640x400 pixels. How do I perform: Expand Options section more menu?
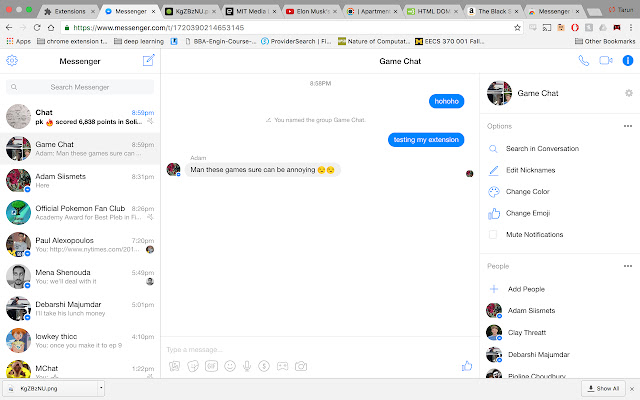628,126
